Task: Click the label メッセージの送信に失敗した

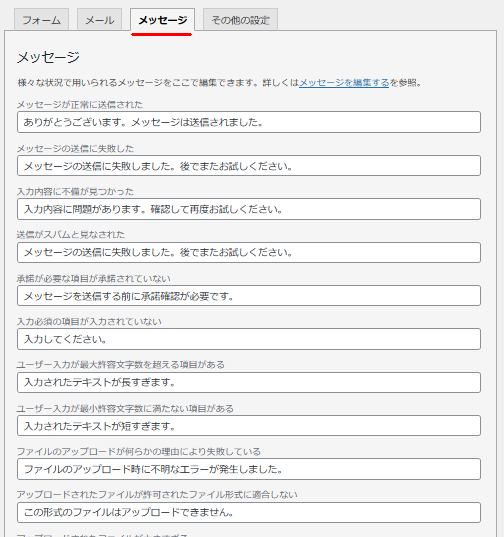Action: pyautogui.click(x=75, y=148)
